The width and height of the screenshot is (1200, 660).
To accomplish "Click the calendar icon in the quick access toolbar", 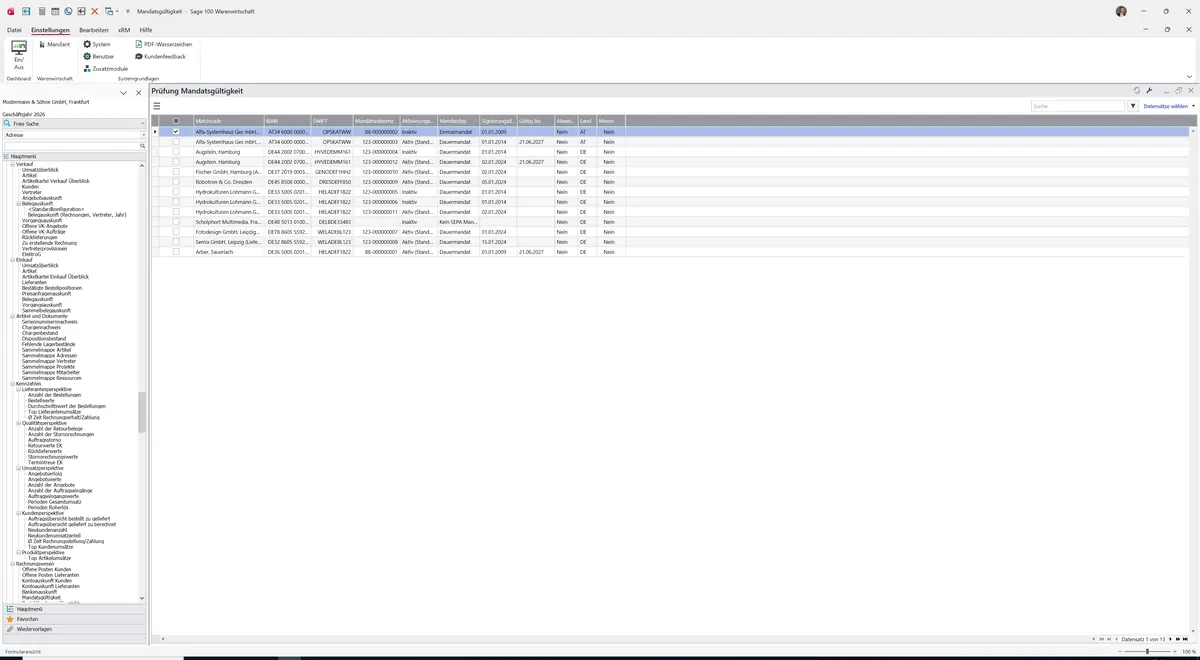I will (54, 11).
